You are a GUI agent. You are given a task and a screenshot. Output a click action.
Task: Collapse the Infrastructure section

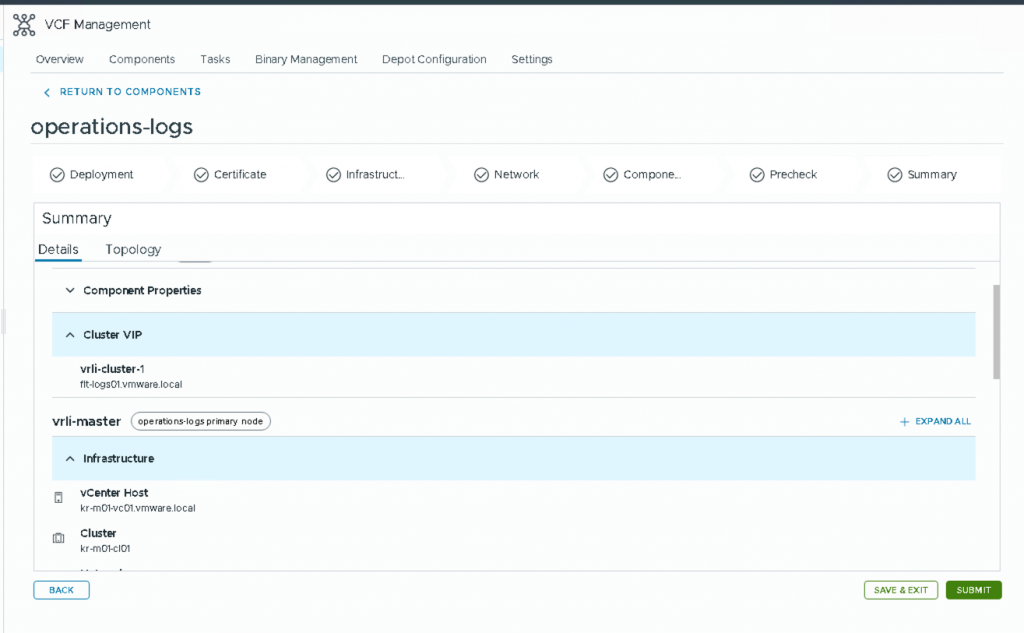coord(70,459)
